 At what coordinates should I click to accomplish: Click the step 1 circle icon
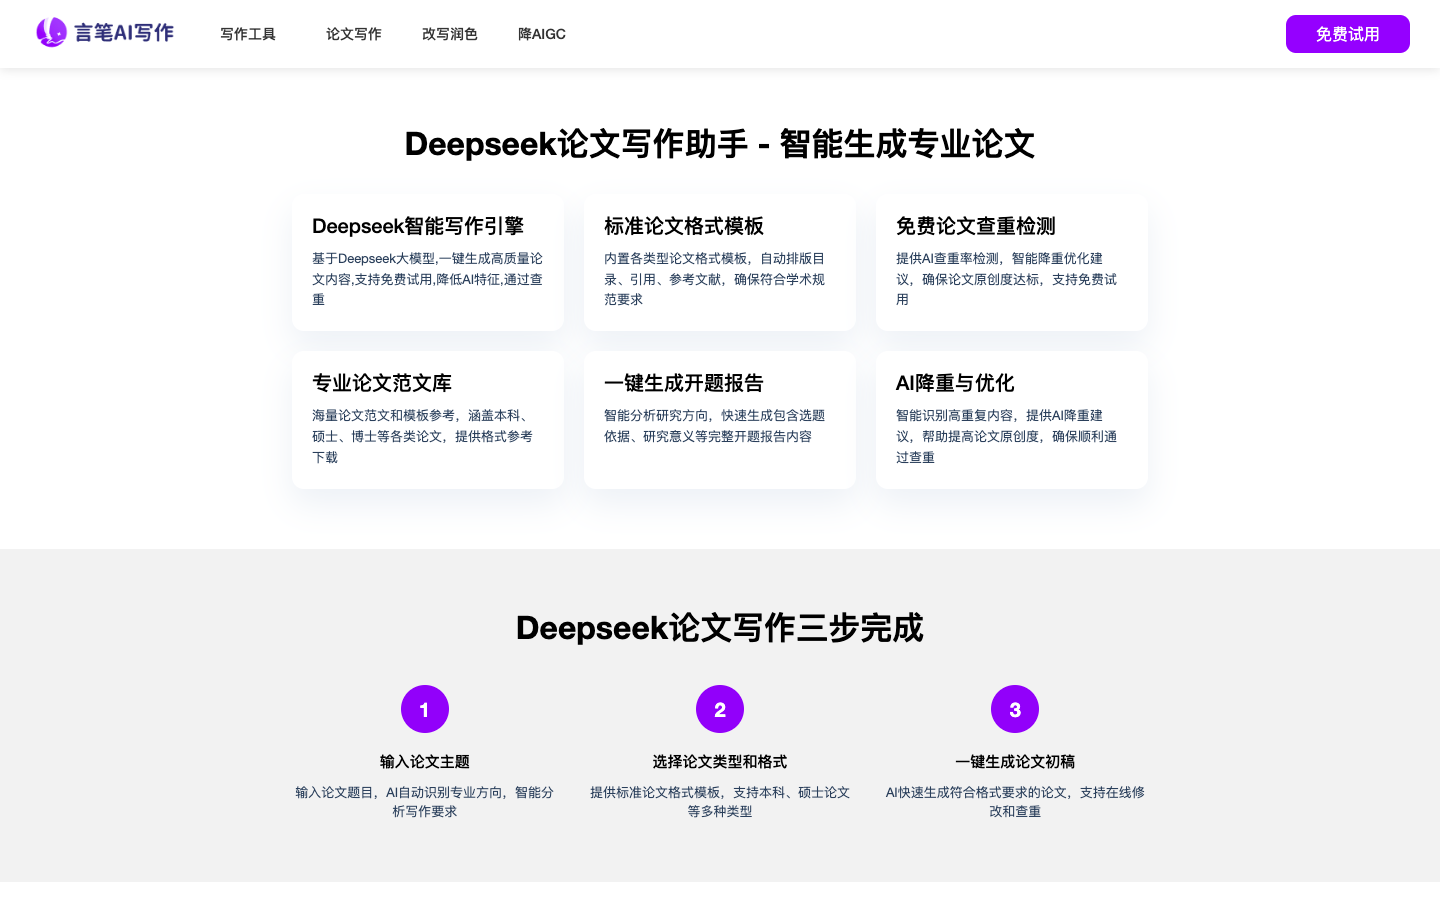(x=425, y=709)
